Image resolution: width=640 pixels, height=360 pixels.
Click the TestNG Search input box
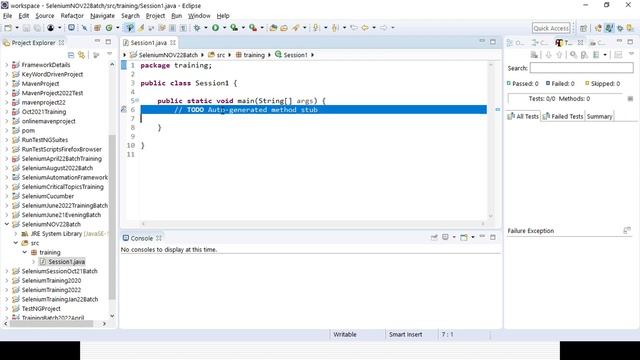click(x=582, y=68)
